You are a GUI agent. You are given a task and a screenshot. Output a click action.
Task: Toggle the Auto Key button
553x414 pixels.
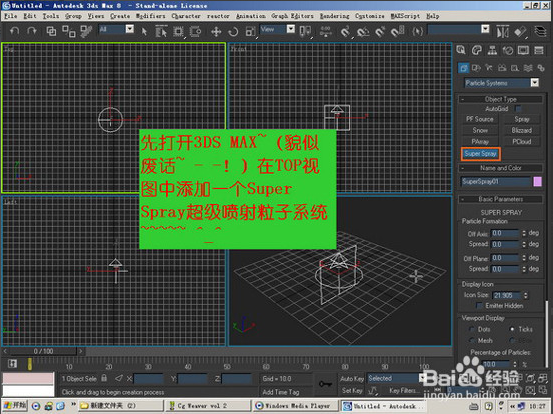pyautogui.click(x=352, y=378)
